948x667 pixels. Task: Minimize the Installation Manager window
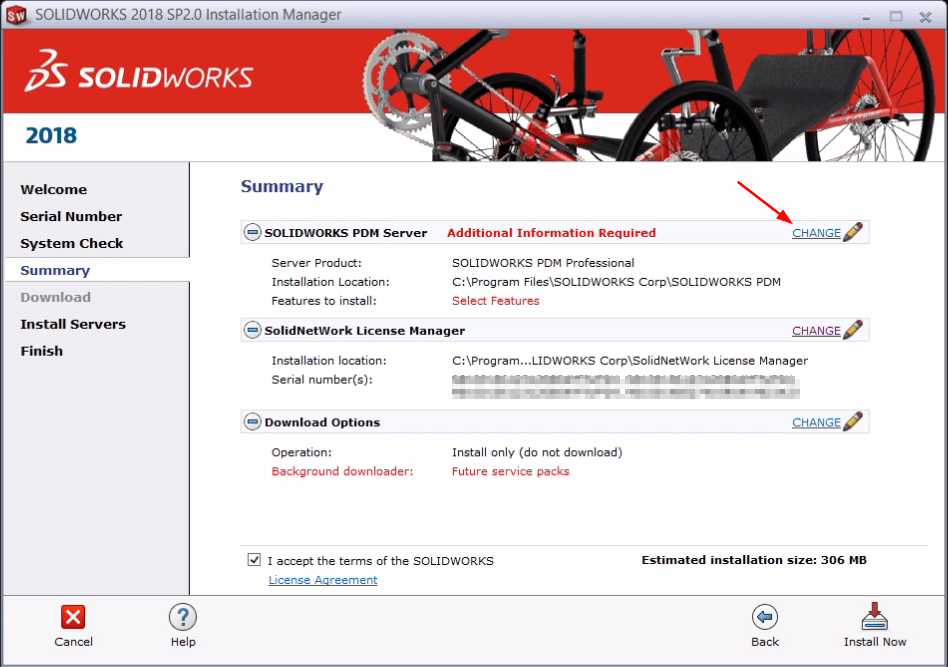pyautogui.click(x=866, y=17)
